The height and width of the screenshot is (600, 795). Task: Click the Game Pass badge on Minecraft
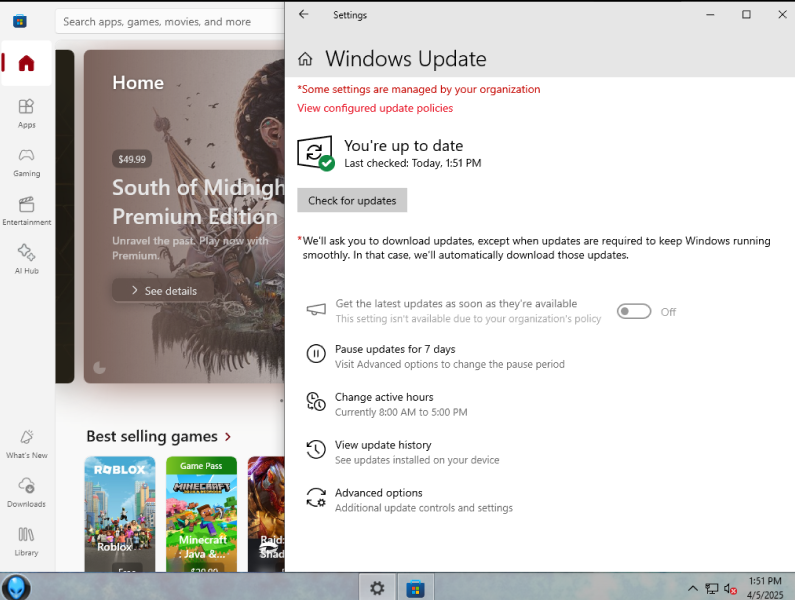[x=201, y=466]
